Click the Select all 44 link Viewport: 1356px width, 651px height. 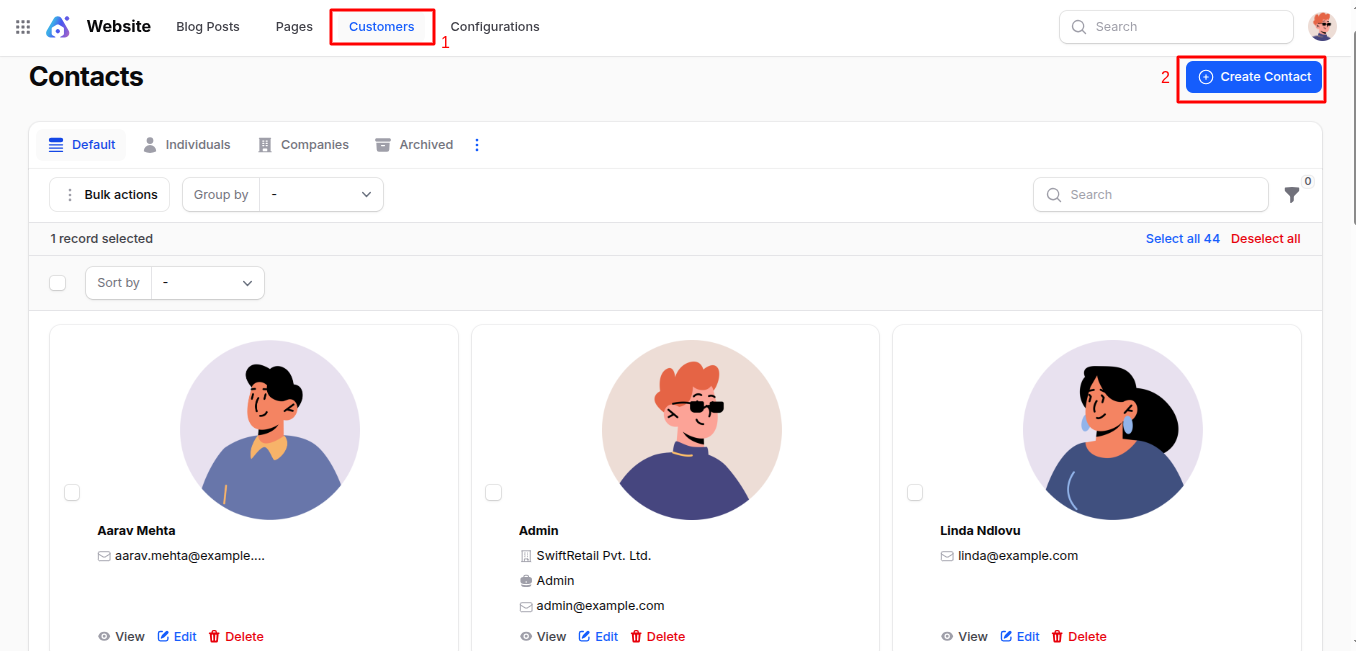pyautogui.click(x=1182, y=239)
